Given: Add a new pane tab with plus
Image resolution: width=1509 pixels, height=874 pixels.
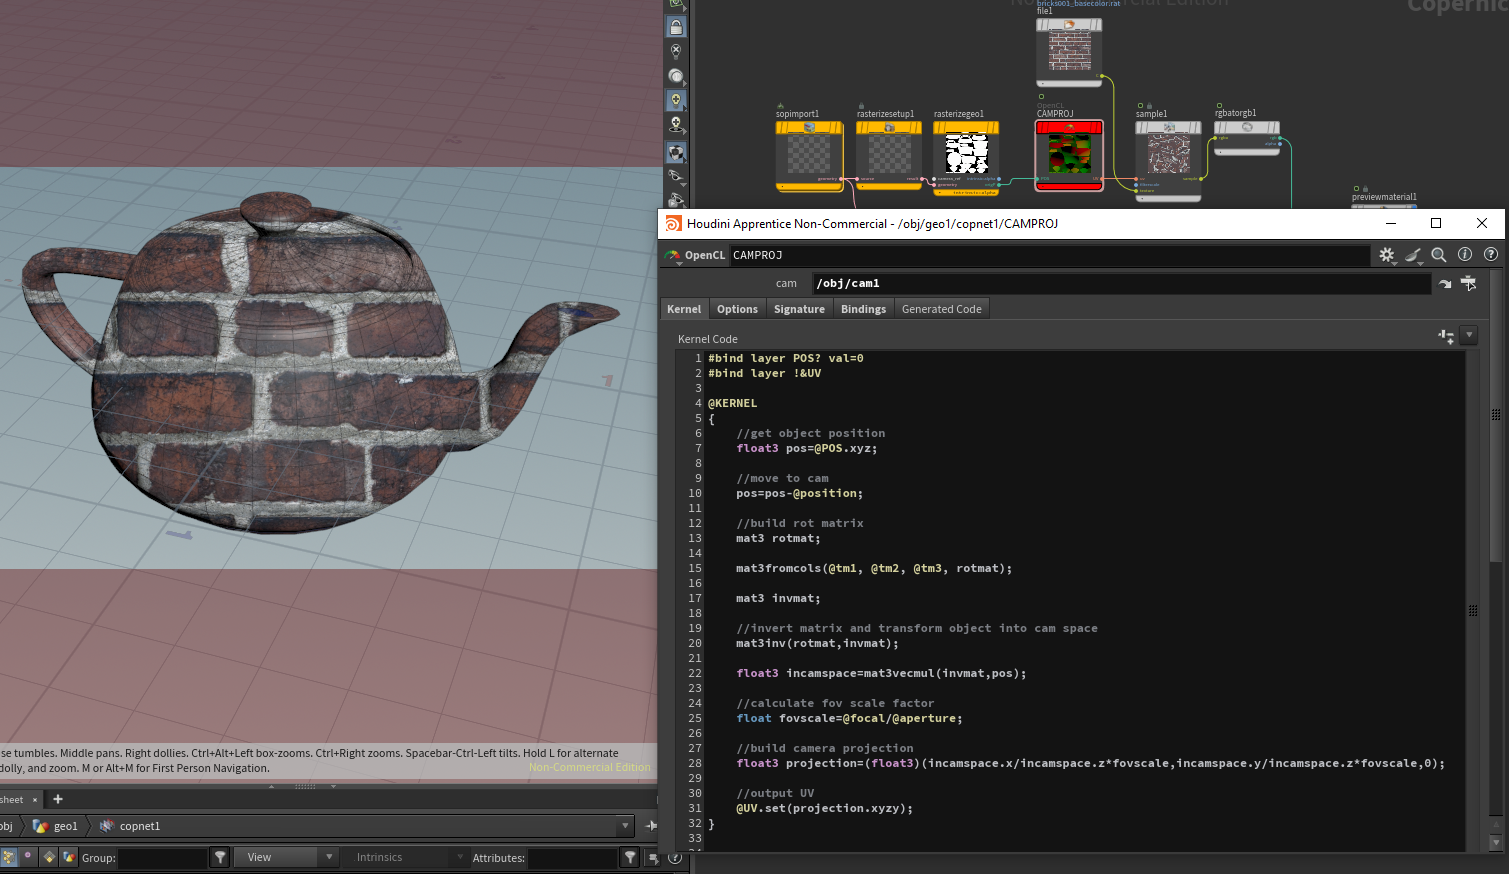Looking at the screenshot, I should pyautogui.click(x=58, y=799).
